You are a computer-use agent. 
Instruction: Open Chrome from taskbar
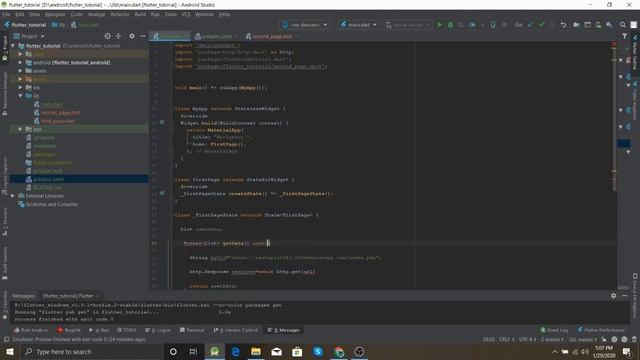[339, 351]
